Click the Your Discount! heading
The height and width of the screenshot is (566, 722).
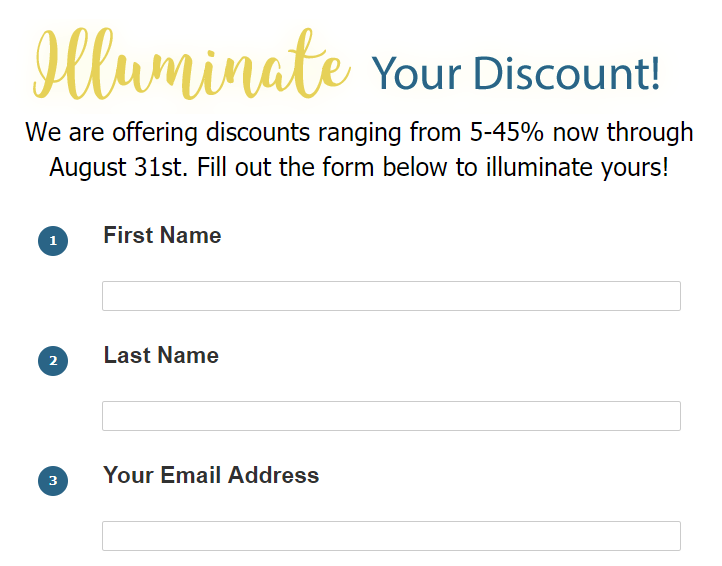tap(516, 73)
